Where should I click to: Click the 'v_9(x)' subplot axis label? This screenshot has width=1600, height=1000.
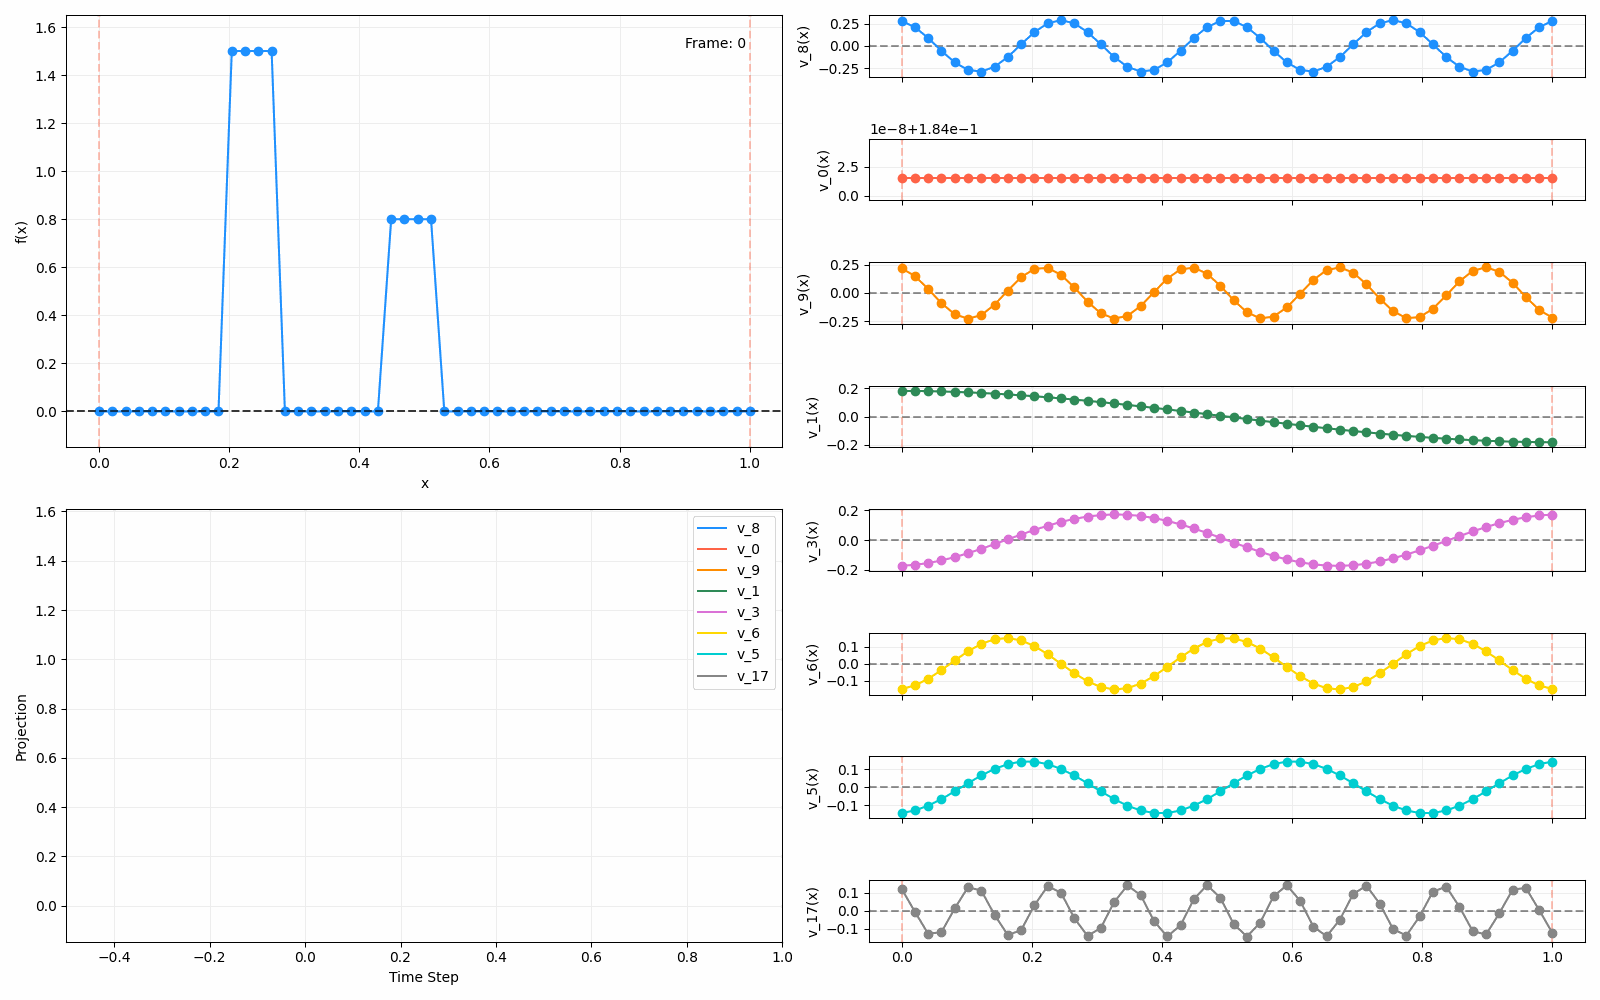point(804,294)
